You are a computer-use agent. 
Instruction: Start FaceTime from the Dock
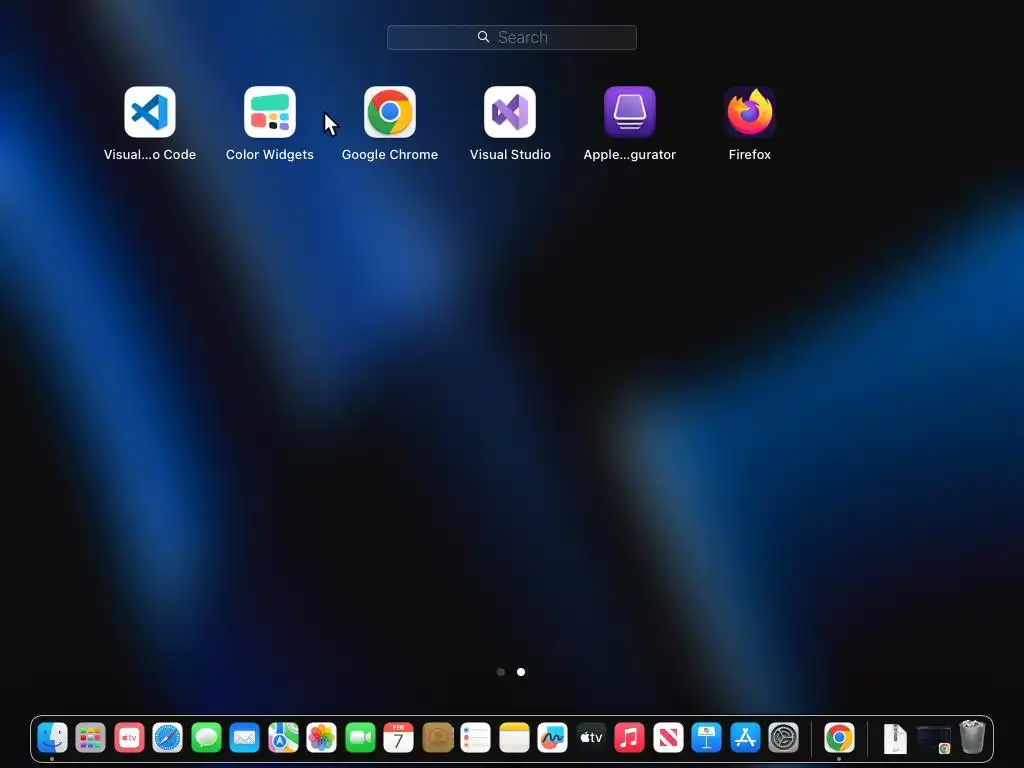(360, 738)
